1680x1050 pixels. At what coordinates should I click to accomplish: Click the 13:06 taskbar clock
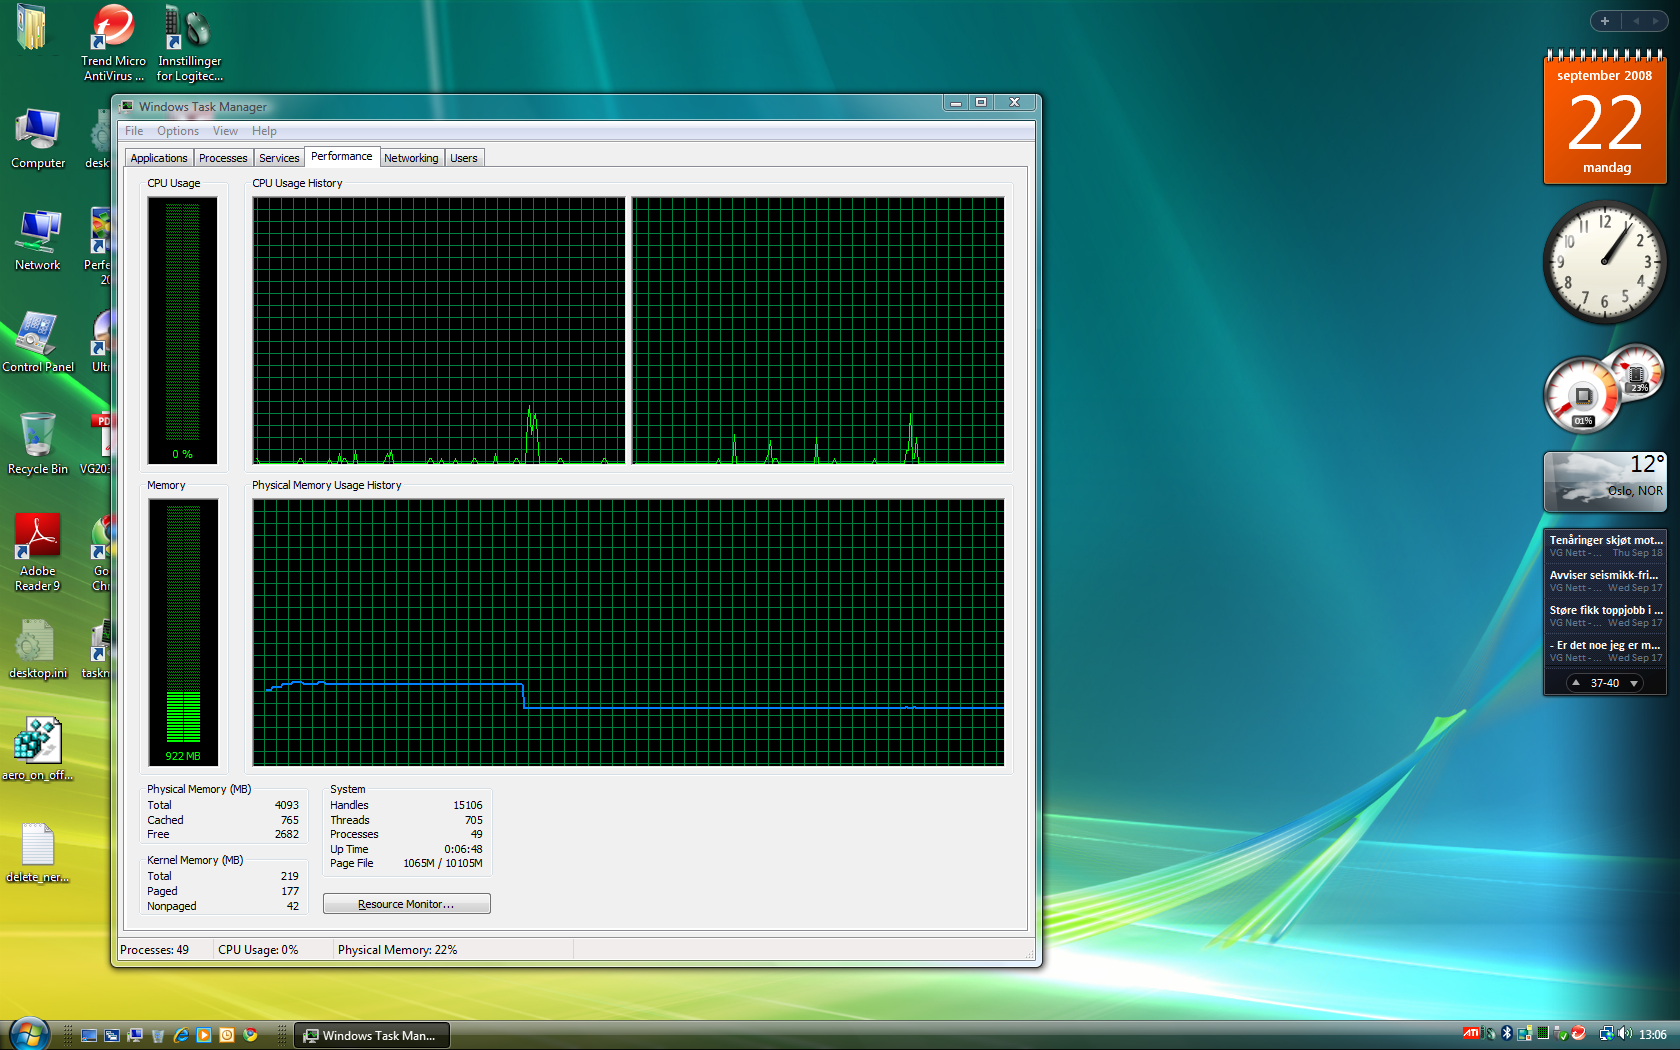[1653, 1034]
